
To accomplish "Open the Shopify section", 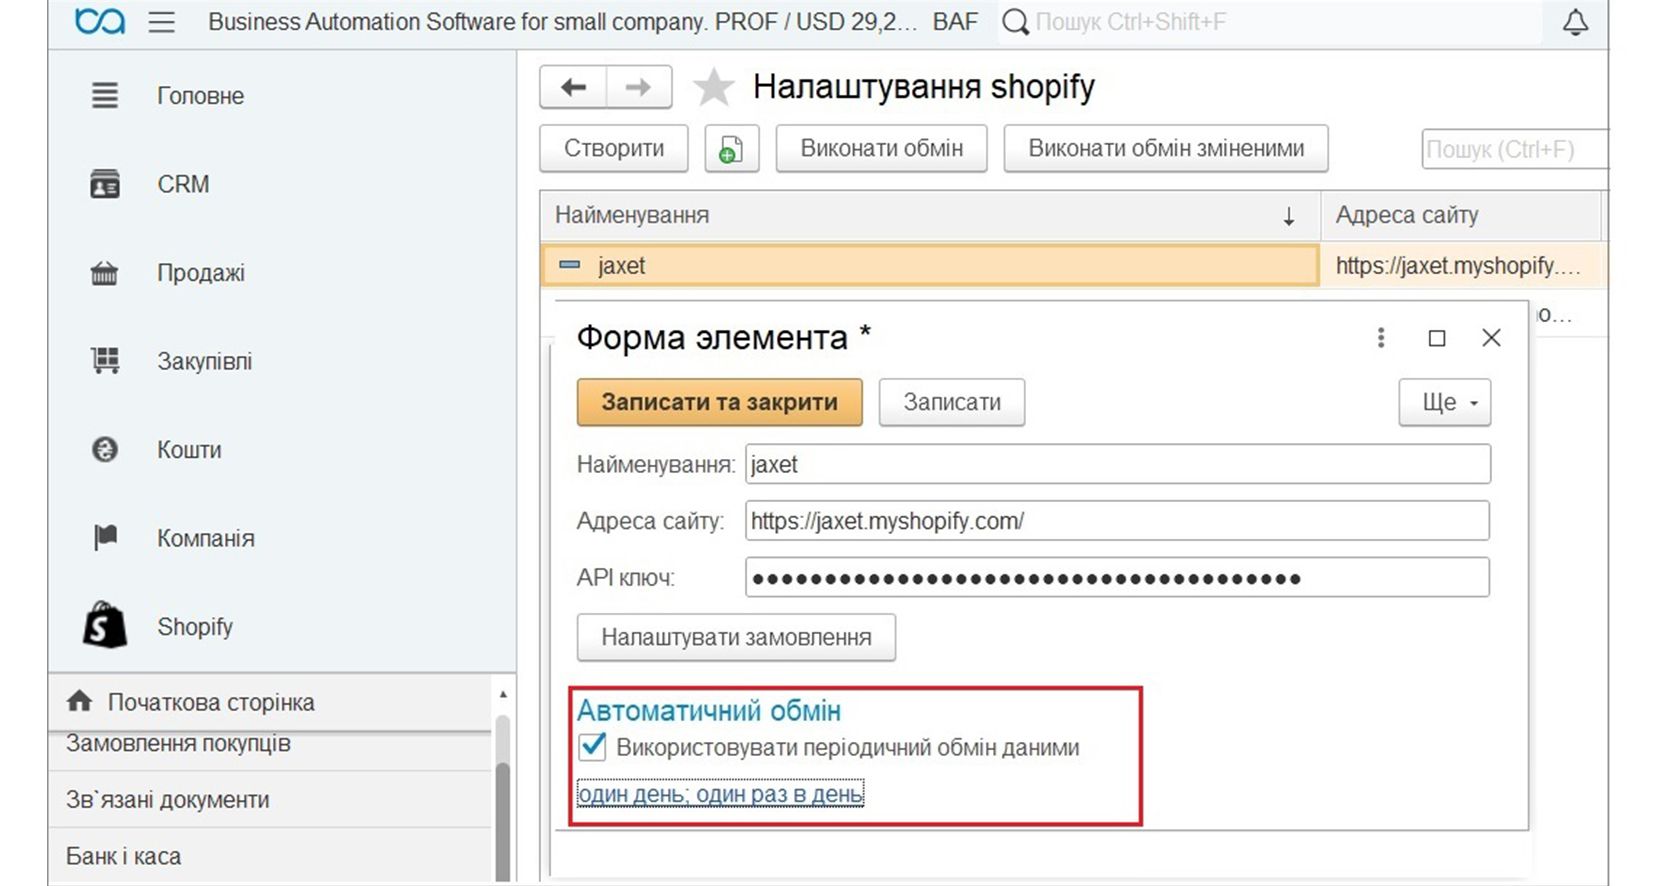I will point(195,627).
